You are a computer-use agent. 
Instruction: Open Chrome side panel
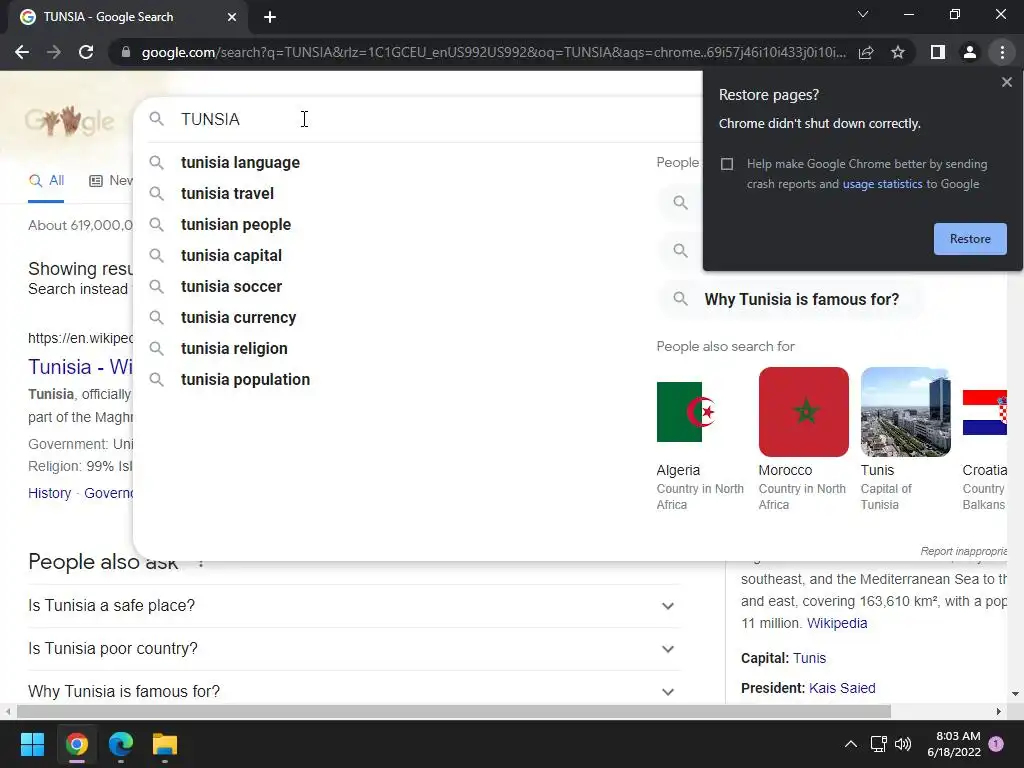coord(938,52)
